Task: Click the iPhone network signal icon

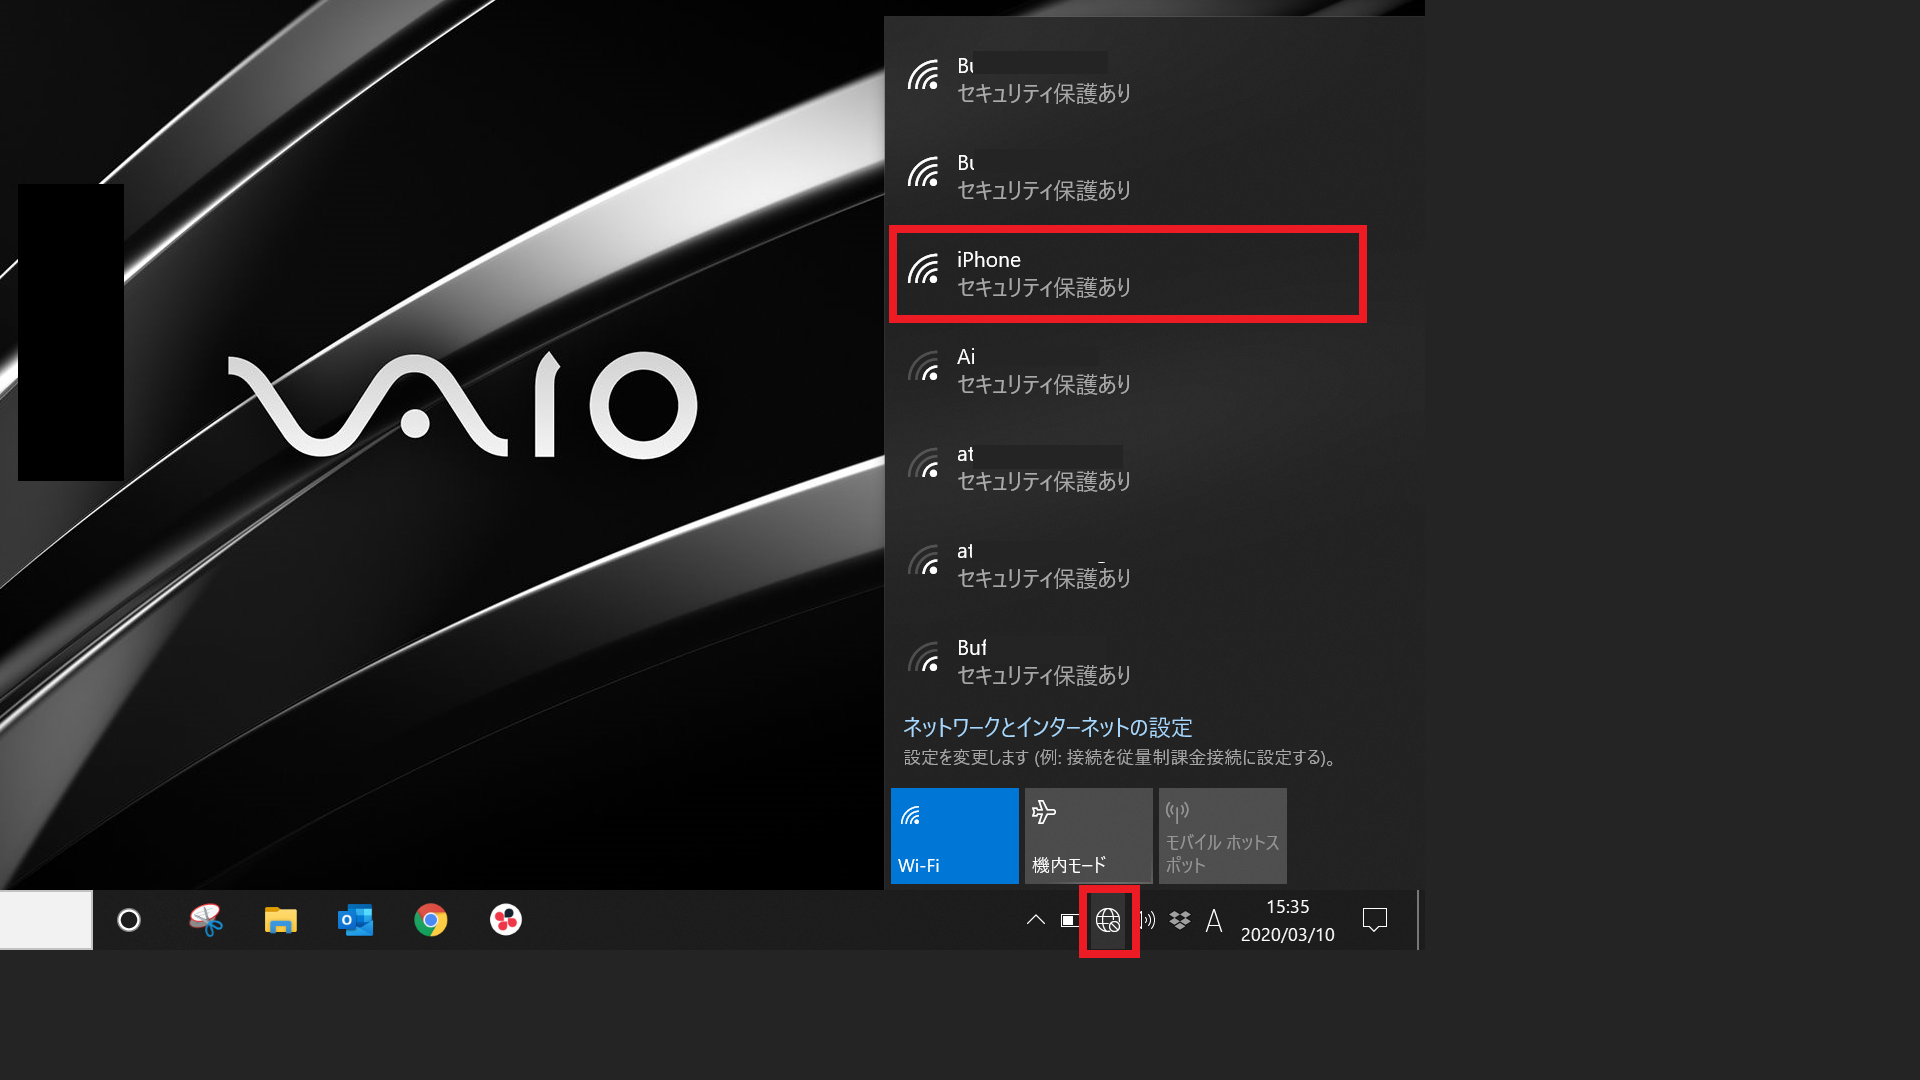Action: click(923, 270)
